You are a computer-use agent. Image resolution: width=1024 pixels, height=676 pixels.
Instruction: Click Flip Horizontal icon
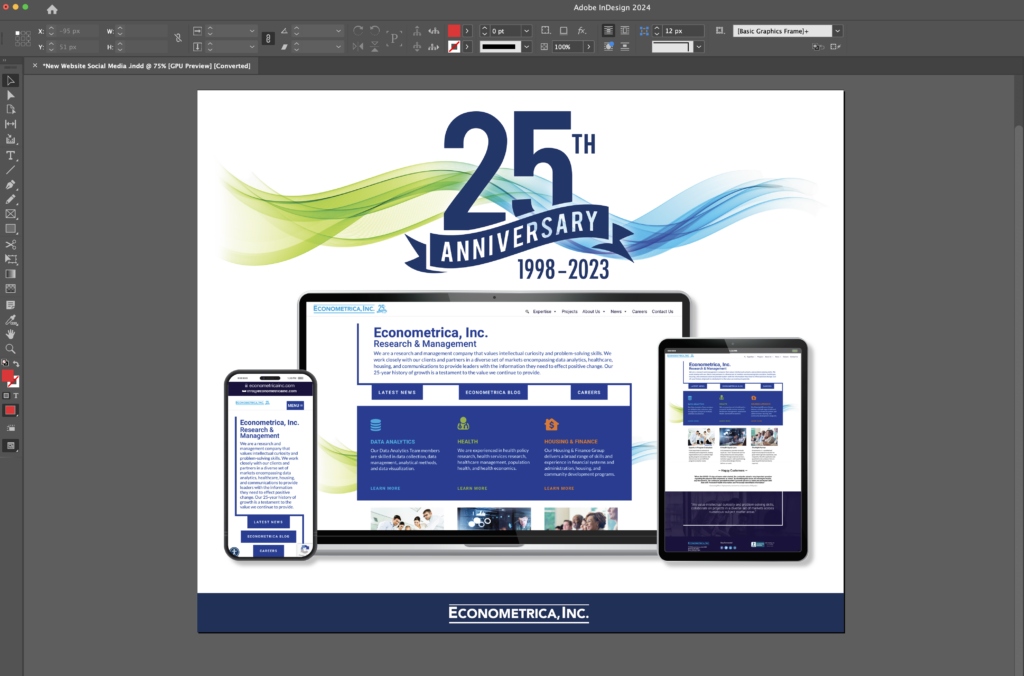358,46
